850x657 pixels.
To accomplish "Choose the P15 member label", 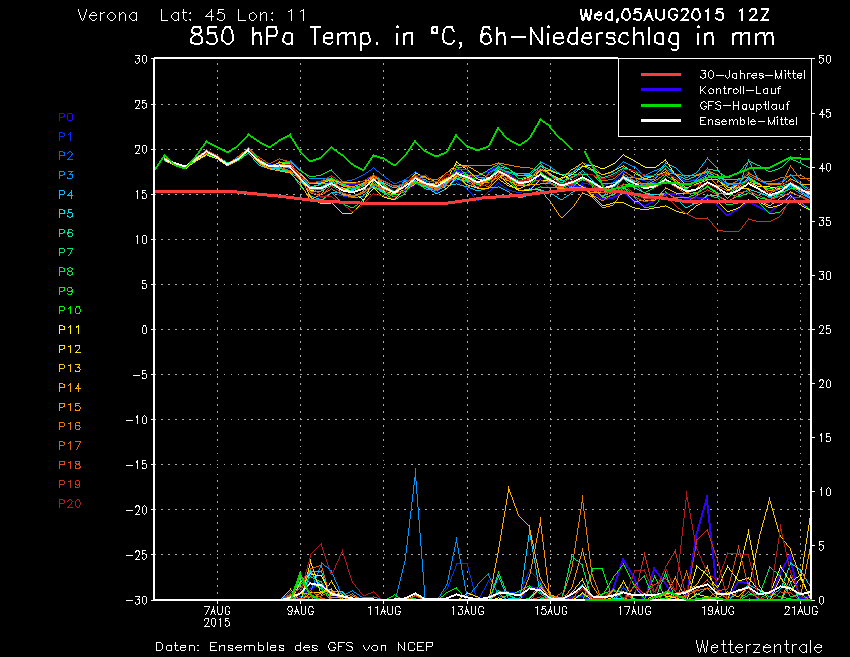I will tap(69, 407).
